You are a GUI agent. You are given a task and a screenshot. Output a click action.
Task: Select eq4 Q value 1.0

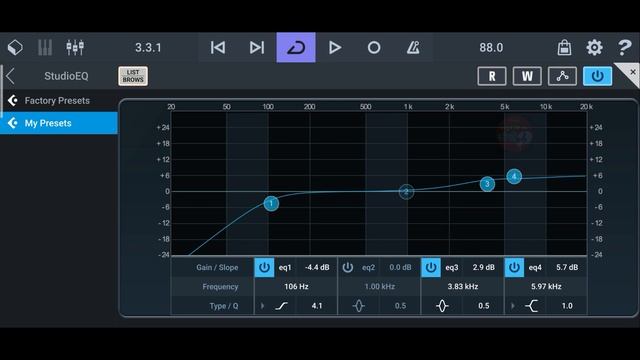coord(567,306)
